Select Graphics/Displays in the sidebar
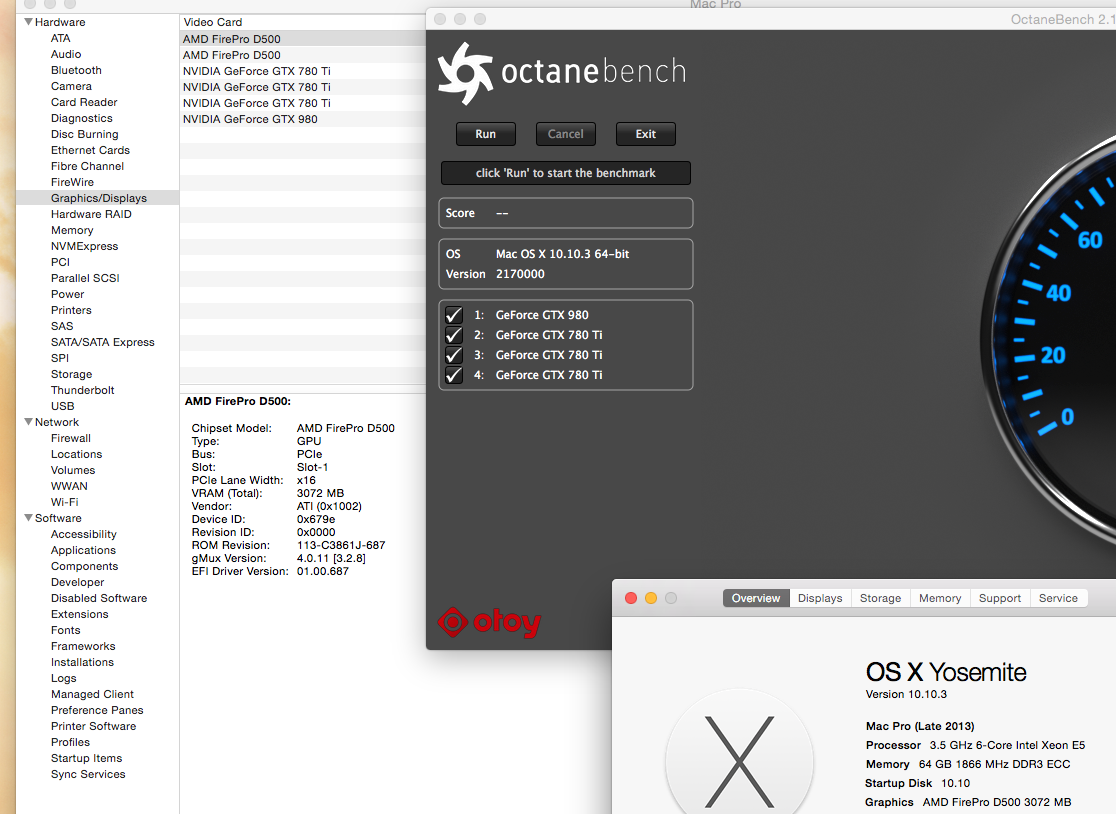Screen dimensions: 1116x814 [x=98, y=198]
